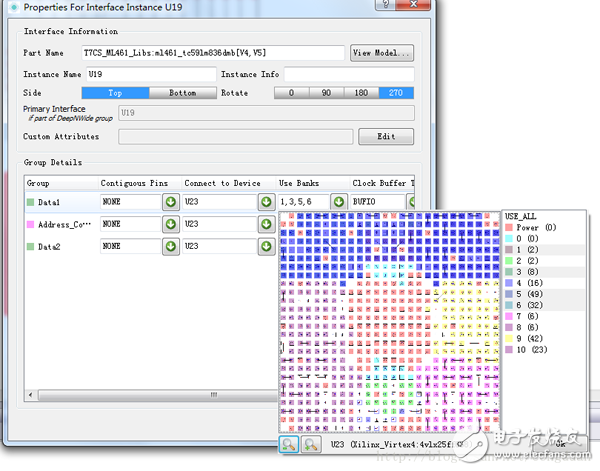Open Contiguous Pins dropdown for Address_Co row
Image resolution: width=600 pixels, height=471 pixels.
click(171, 224)
